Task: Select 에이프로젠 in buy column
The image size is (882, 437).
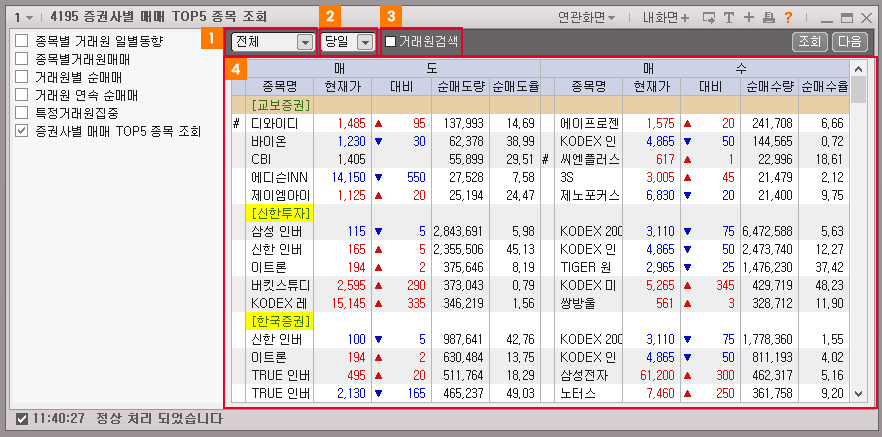Action: pyautogui.click(x=589, y=123)
